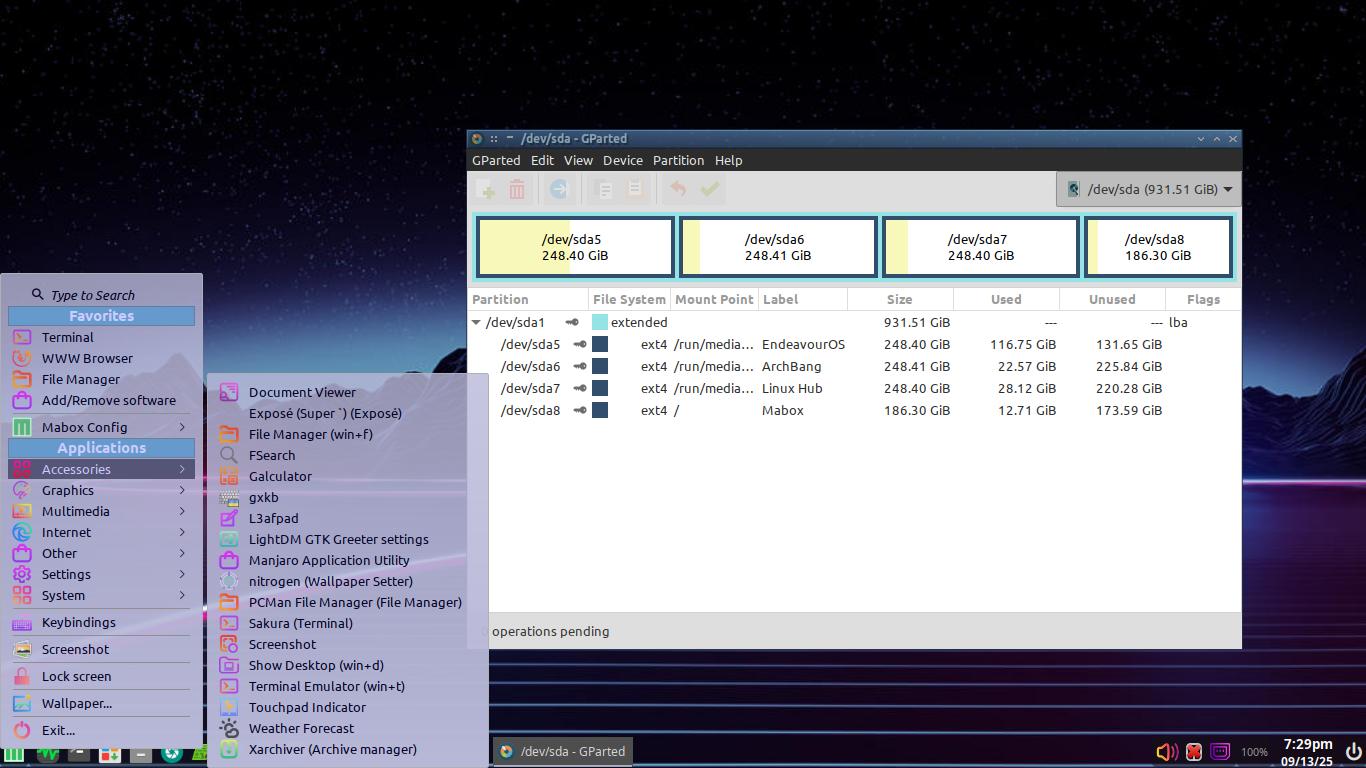Open the /dev/sda device selector dropdown
The width and height of the screenshot is (1366, 768).
[x=1149, y=189]
